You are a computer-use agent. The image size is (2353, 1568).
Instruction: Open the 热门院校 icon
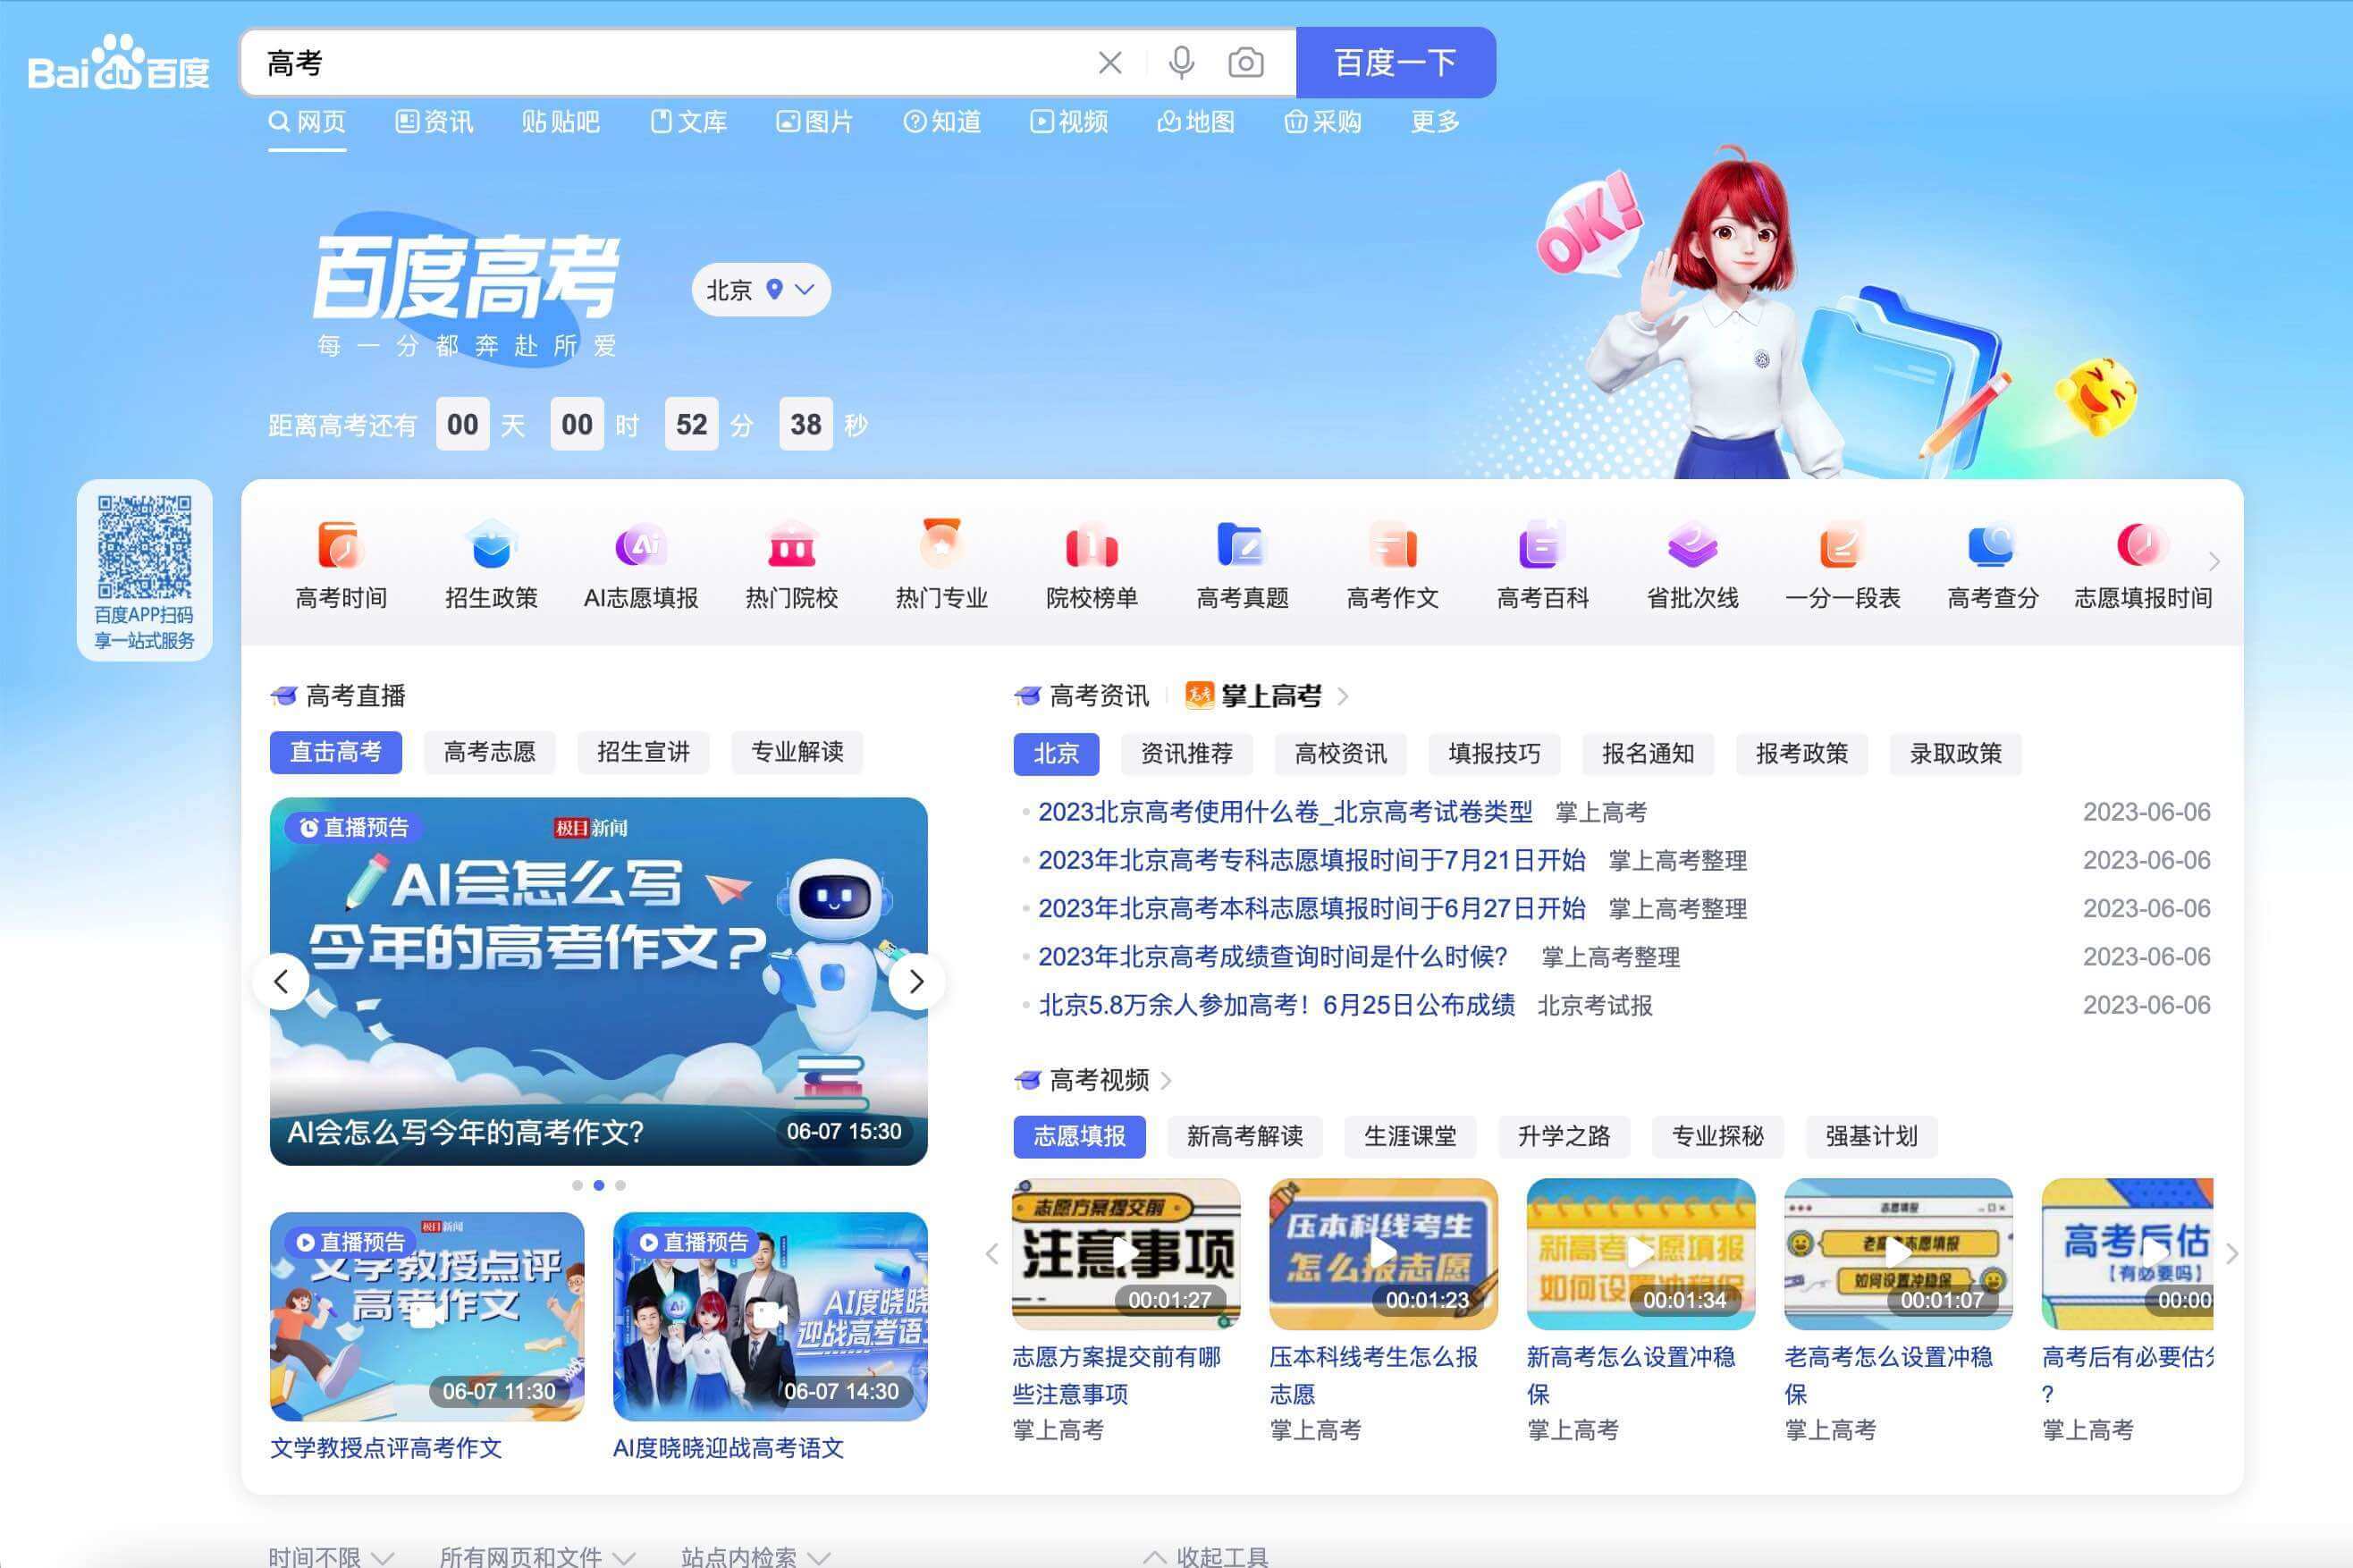[x=791, y=565]
